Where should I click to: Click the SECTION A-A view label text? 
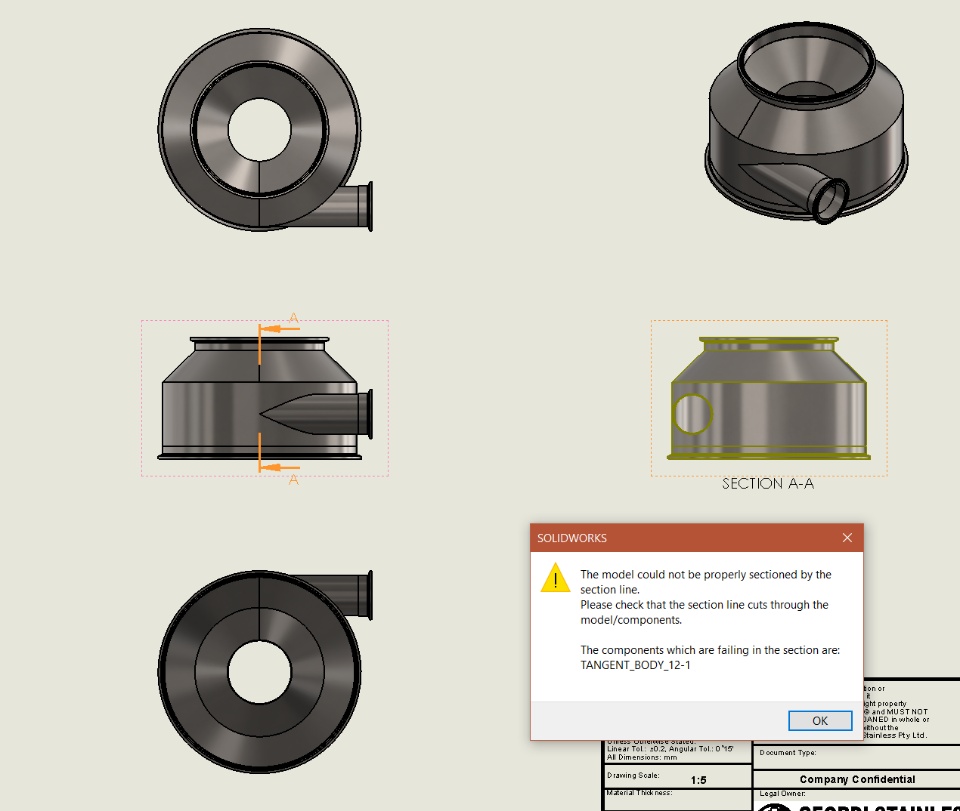click(768, 484)
